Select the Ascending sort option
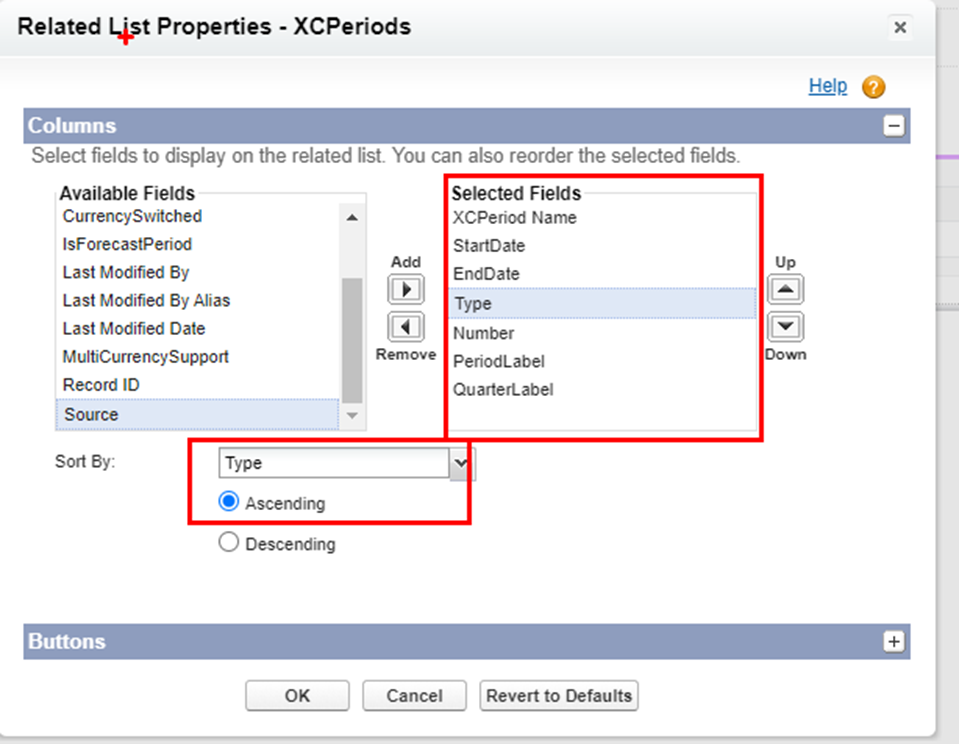This screenshot has height=744, width=959. coord(229,502)
